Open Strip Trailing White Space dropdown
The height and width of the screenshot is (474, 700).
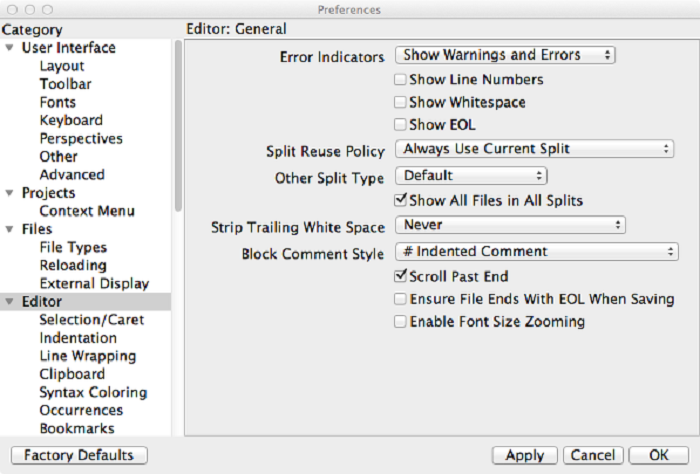[510, 225]
